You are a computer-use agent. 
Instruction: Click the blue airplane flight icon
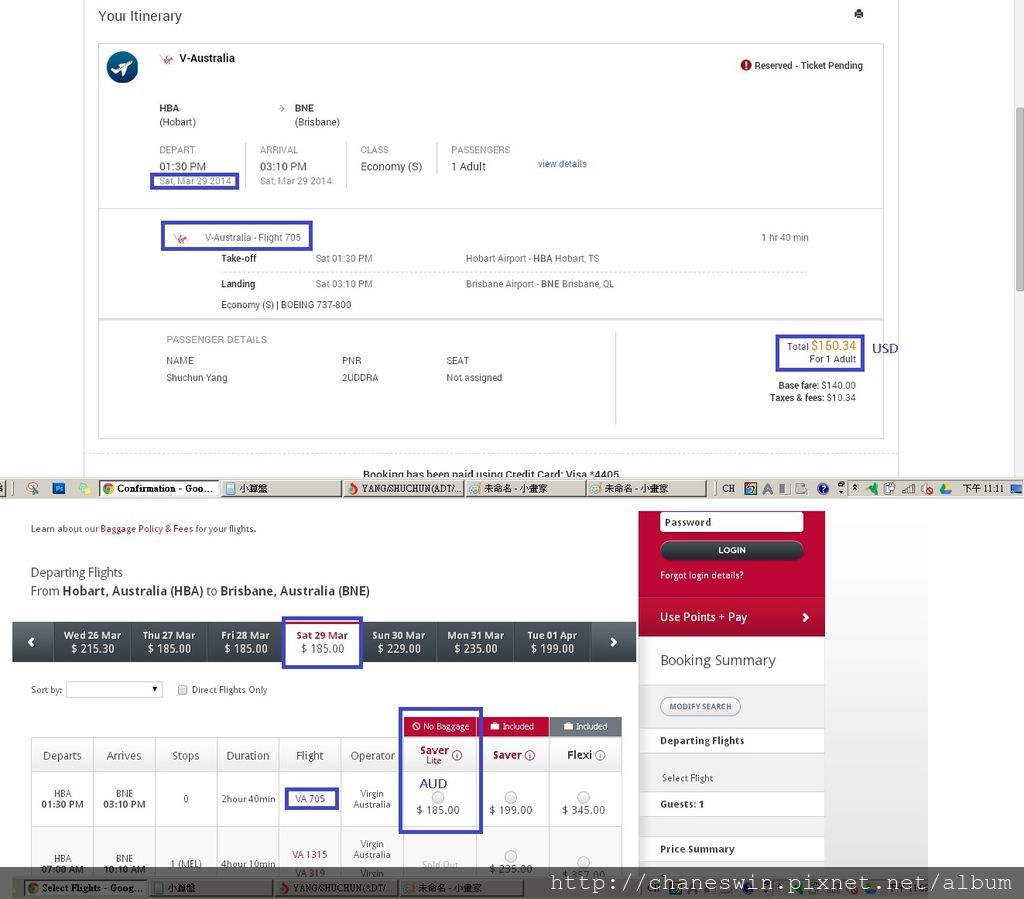tap(122, 67)
